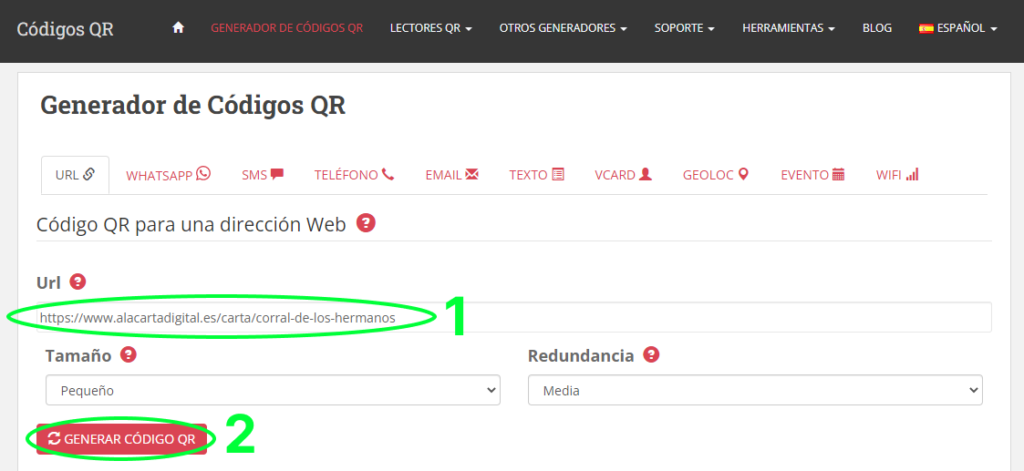Viewport: 1024px width, 471px height.
Task: Open the Español language menu
Action: (x=958, y=28)
